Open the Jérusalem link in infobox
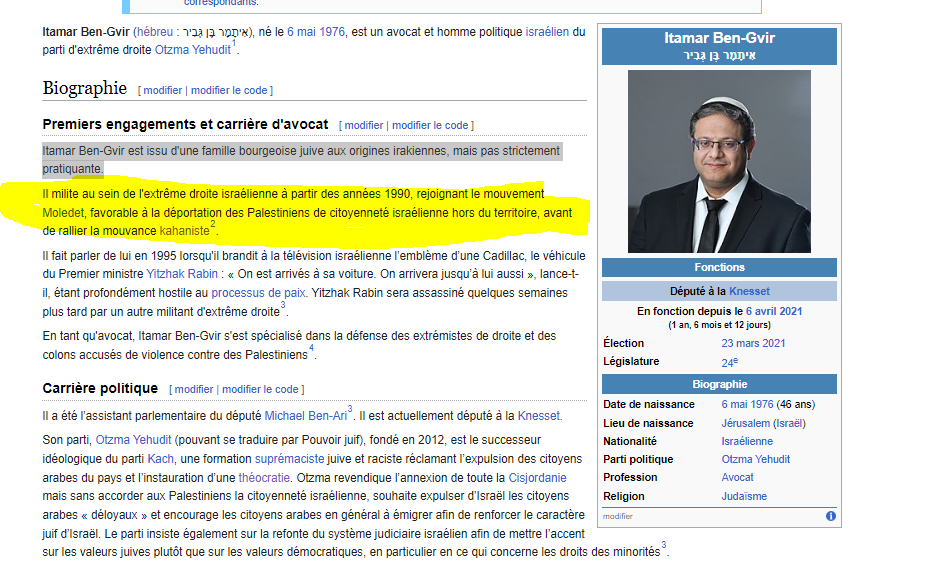This screenshot has width=945, height=561. [x=746, y=424]
